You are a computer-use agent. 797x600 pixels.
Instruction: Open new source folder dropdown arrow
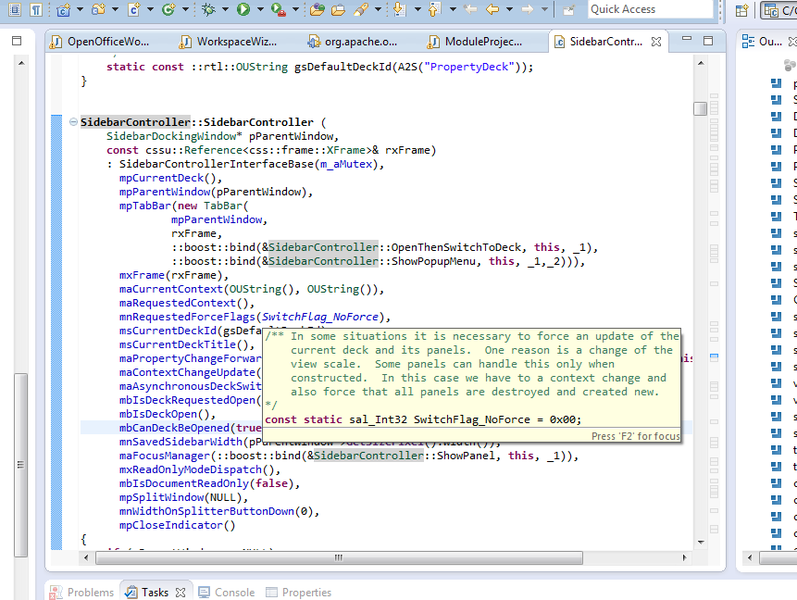(115, 9)
